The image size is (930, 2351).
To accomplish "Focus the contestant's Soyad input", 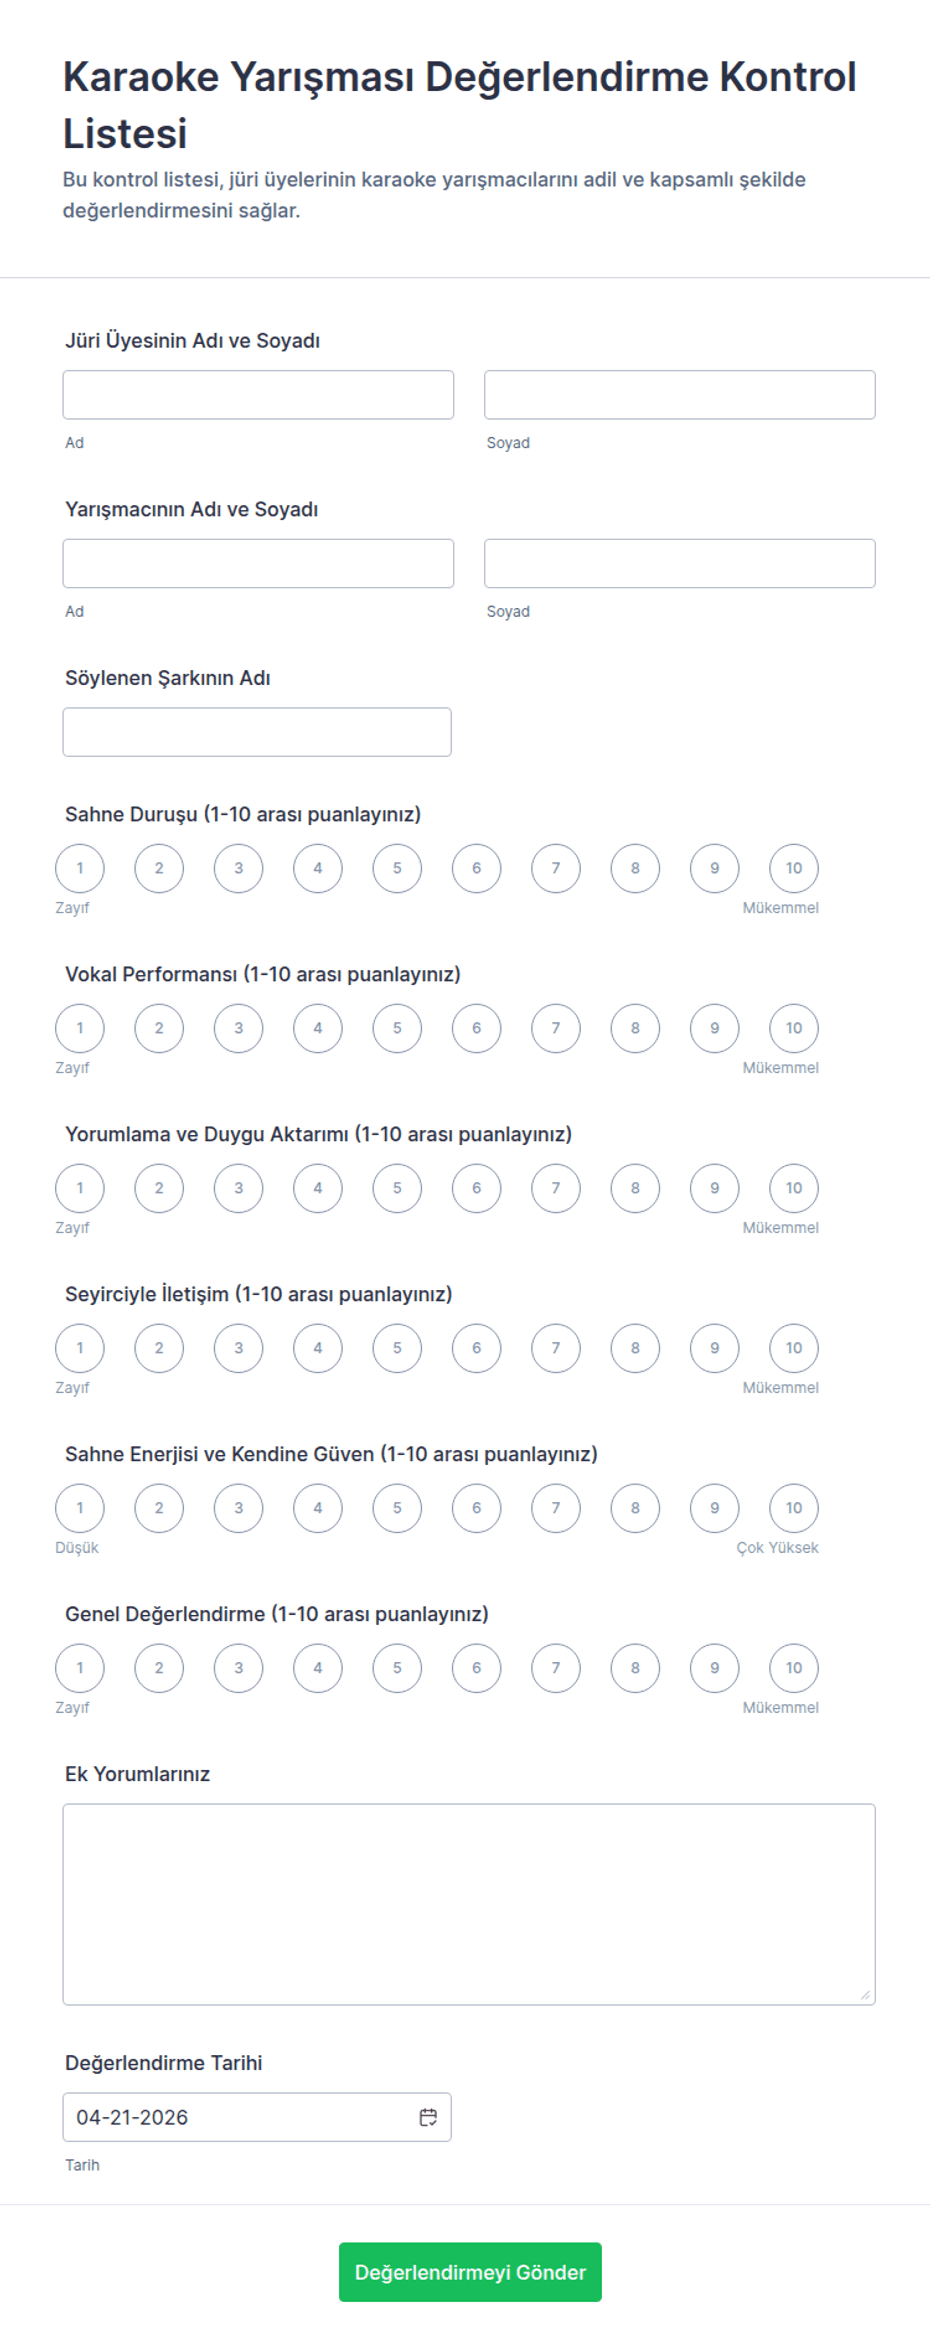I will pyautogui.click(x=679, y=564).
